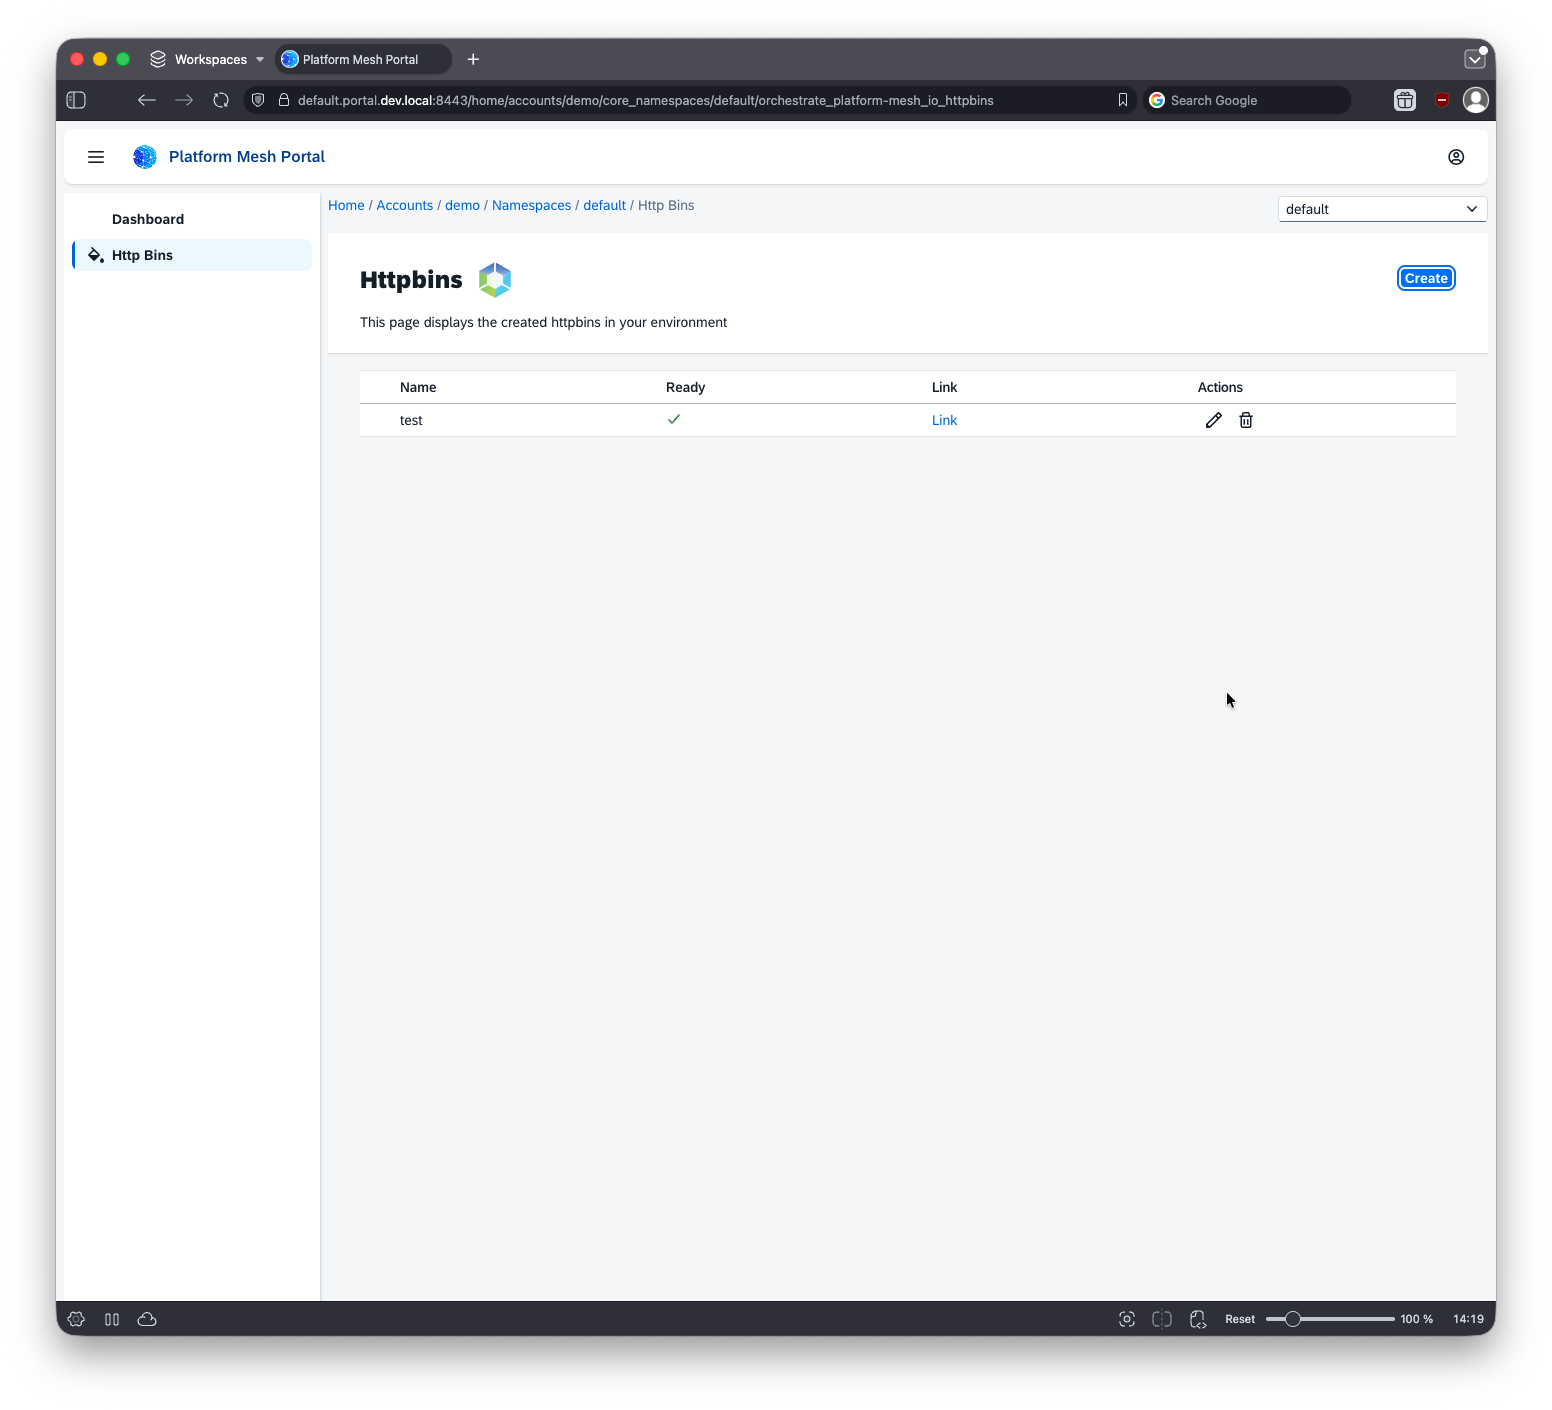Adjust the page zoom slider

(x=1293, y=1319)
